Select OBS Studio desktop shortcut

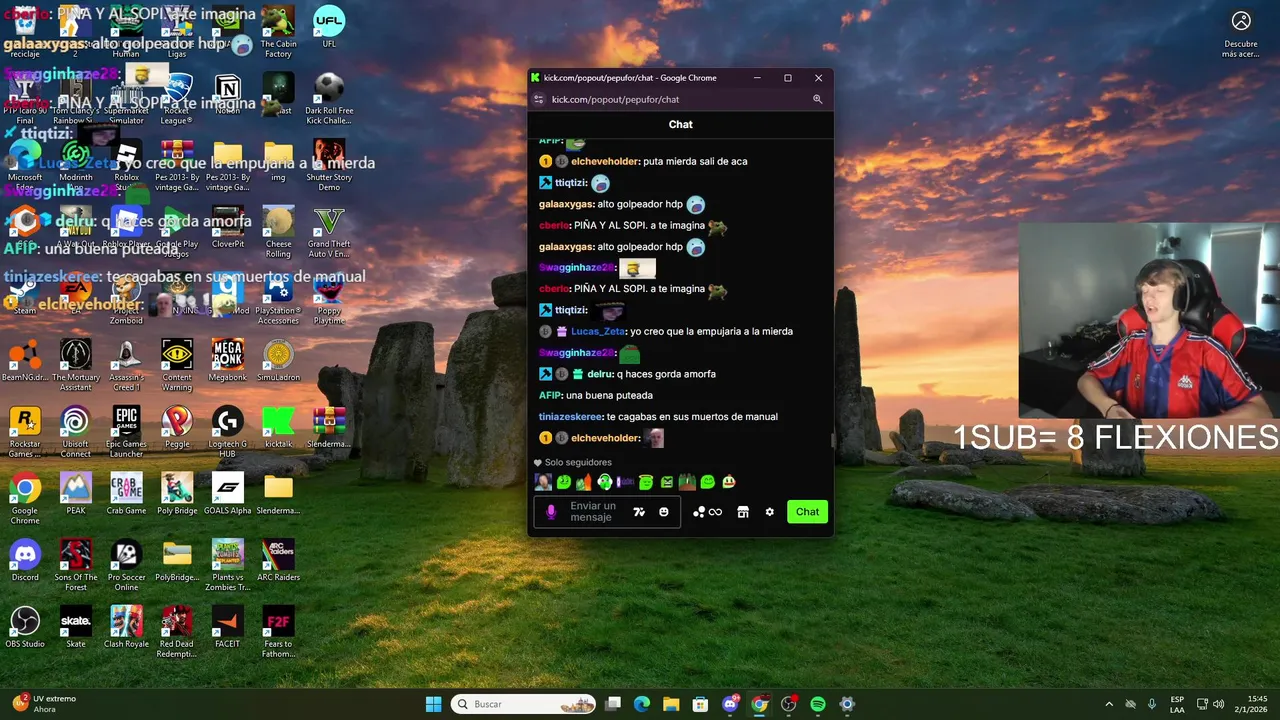click(x=25, y=628)
